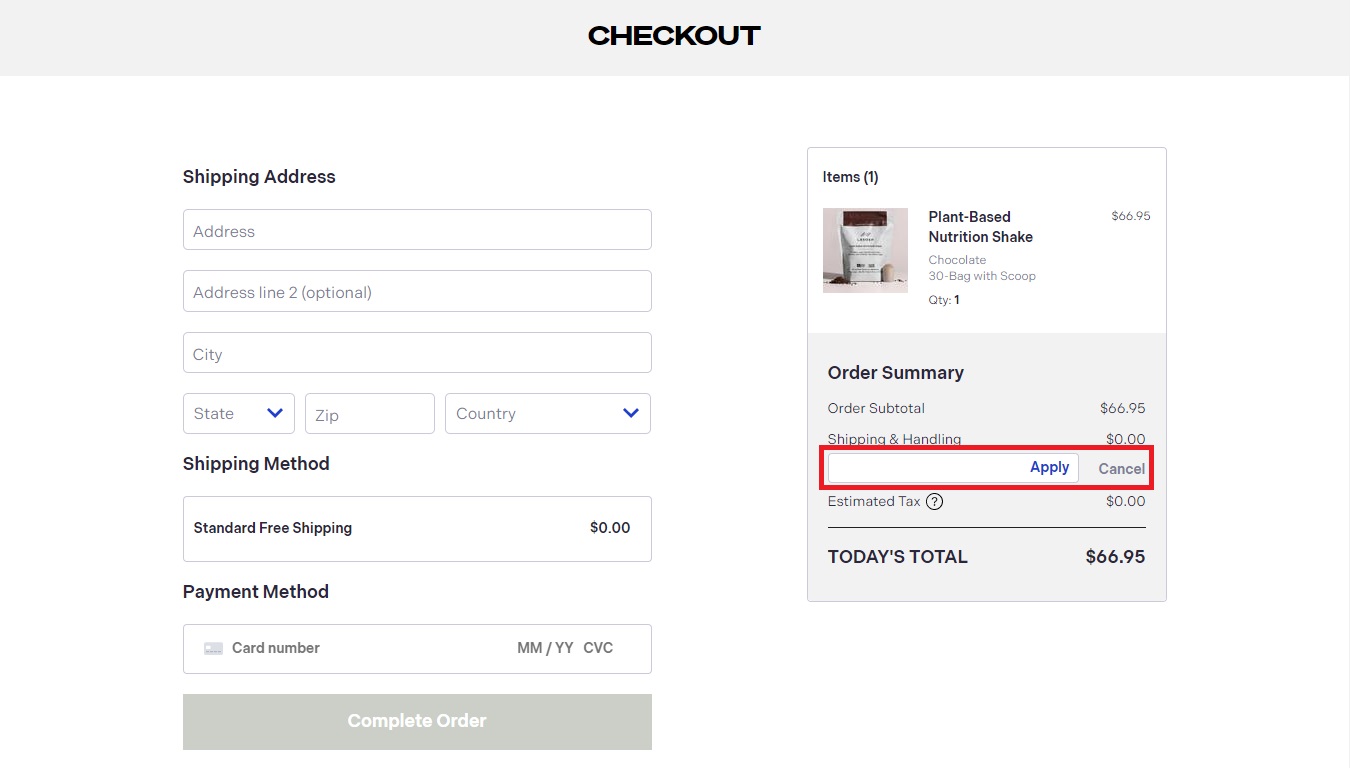Select the Standard Free Shipping option
Screen dimensions: 1350x768
click(417, 528)
